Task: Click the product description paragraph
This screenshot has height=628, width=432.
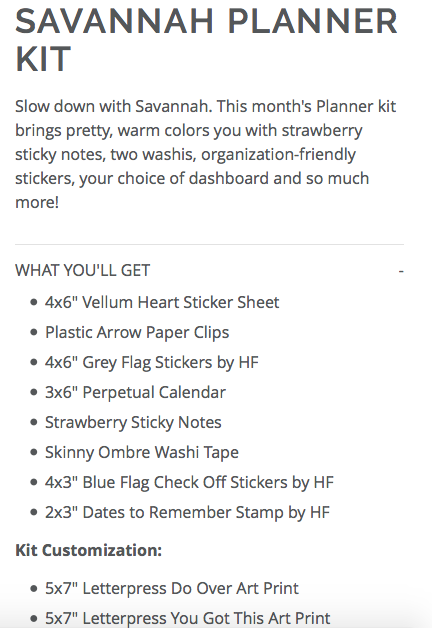Action: click(x=205, y=154)
